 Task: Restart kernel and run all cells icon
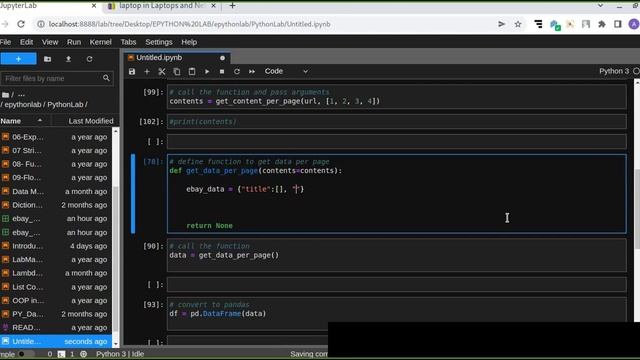pos(252,71)
